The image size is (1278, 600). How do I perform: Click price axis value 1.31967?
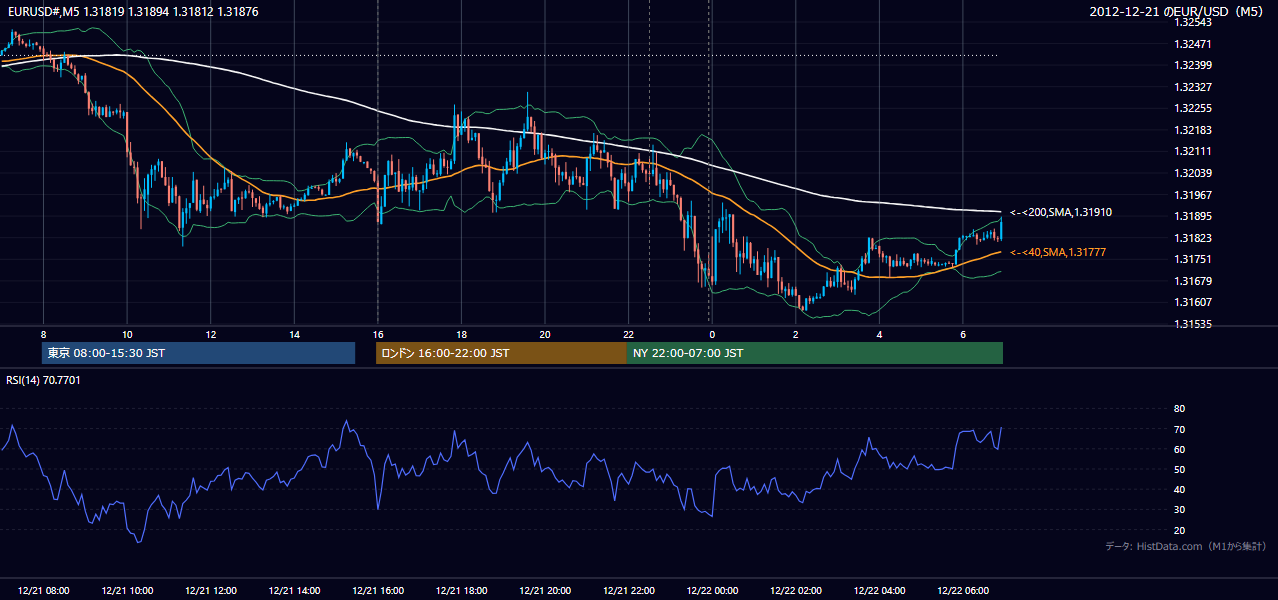[1193, 195]
